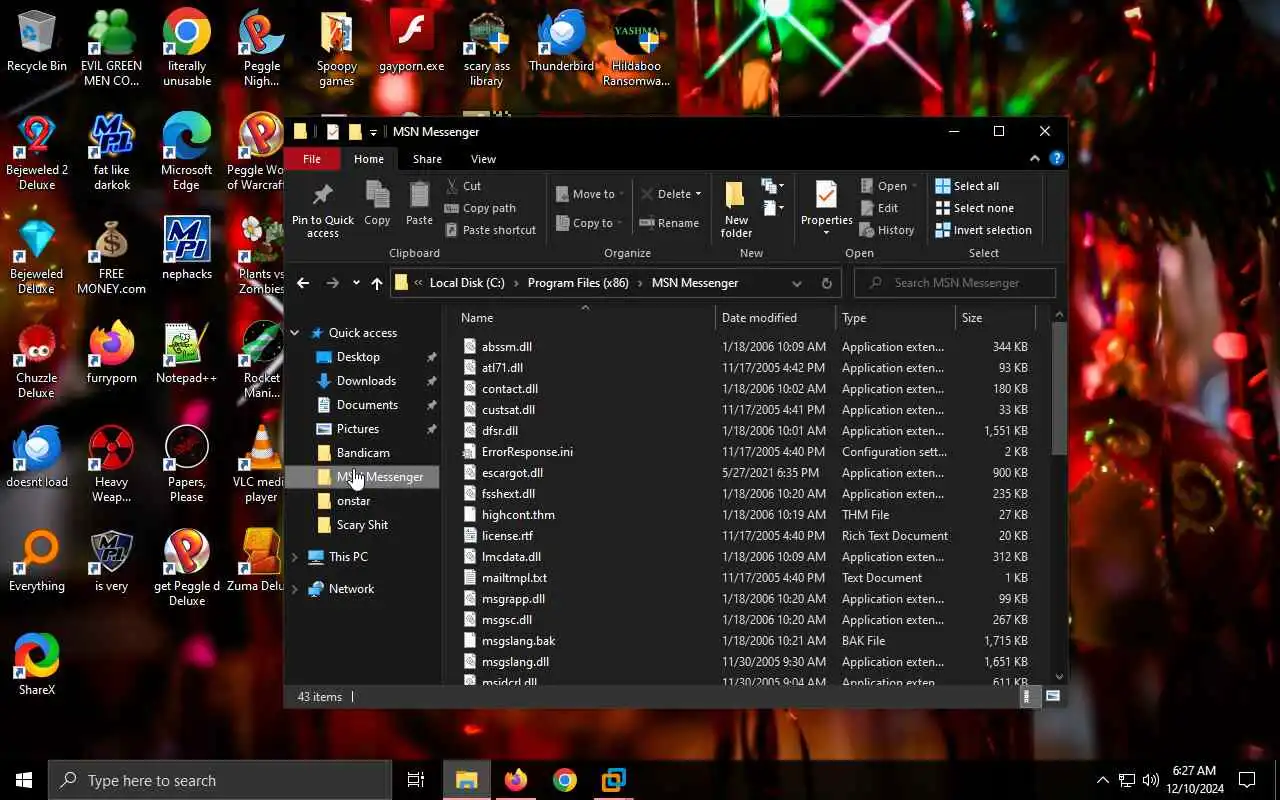The height and width of the screenshot is (800, 1280).
Task: Click the Cut scissors command
Action: pyautogui.click(x=464, y=186)
